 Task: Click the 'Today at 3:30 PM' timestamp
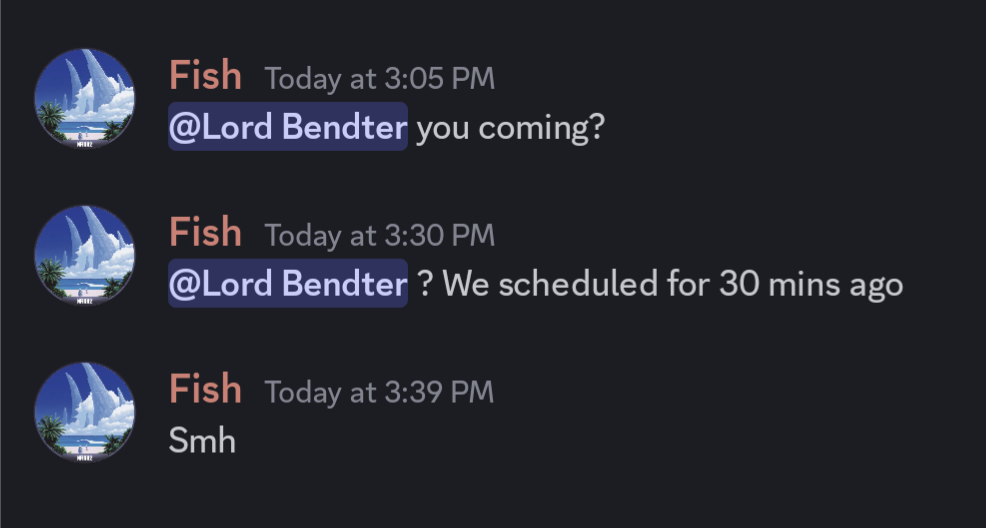pos(380,236)
